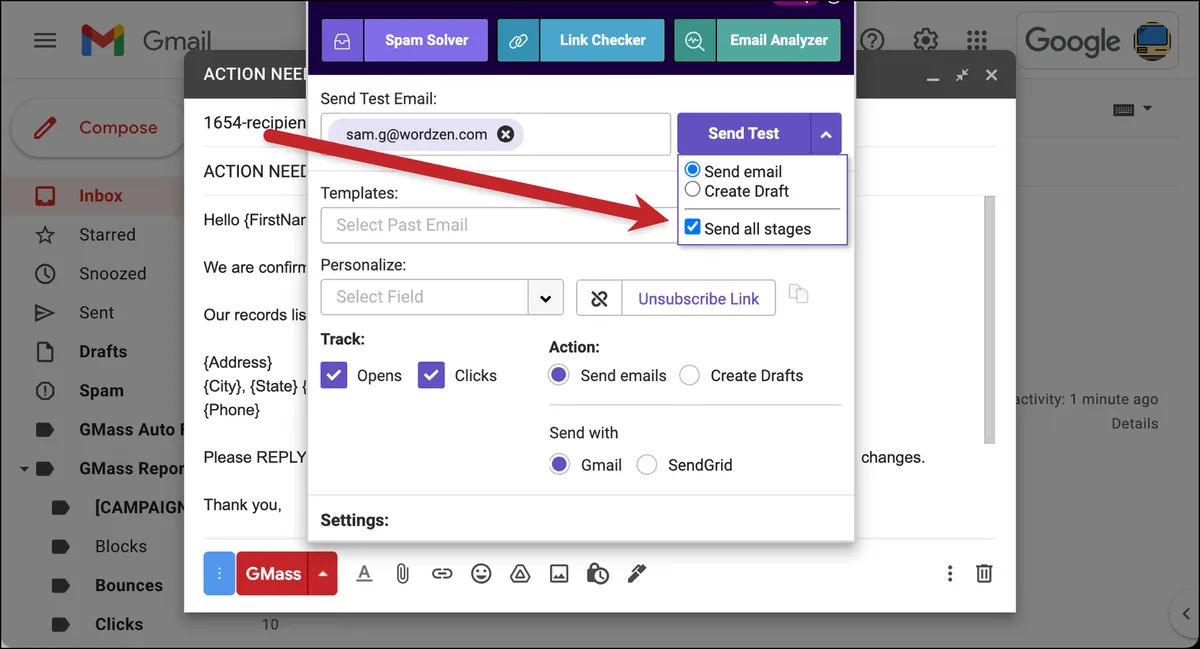The image size is (1200, 649).
Task: Open the Inbox folder
Action: [101, 196]
